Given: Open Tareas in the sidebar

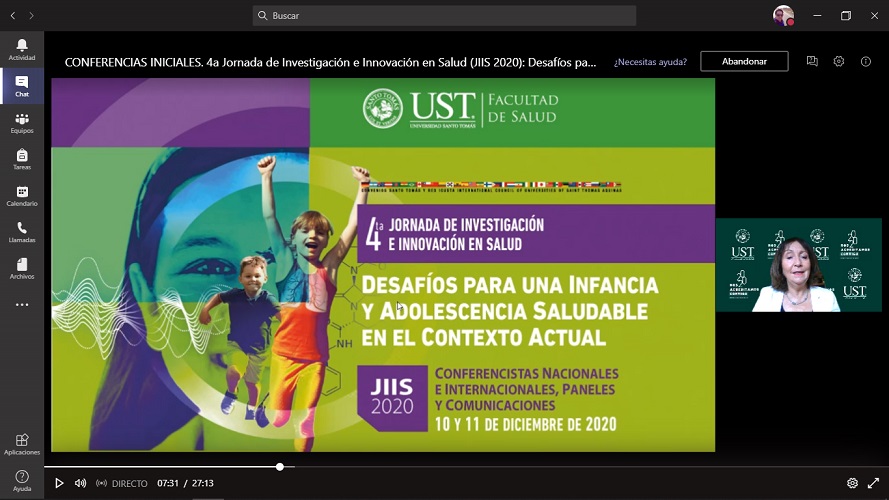Looking at the screenshot, I should tap(22, 159).
